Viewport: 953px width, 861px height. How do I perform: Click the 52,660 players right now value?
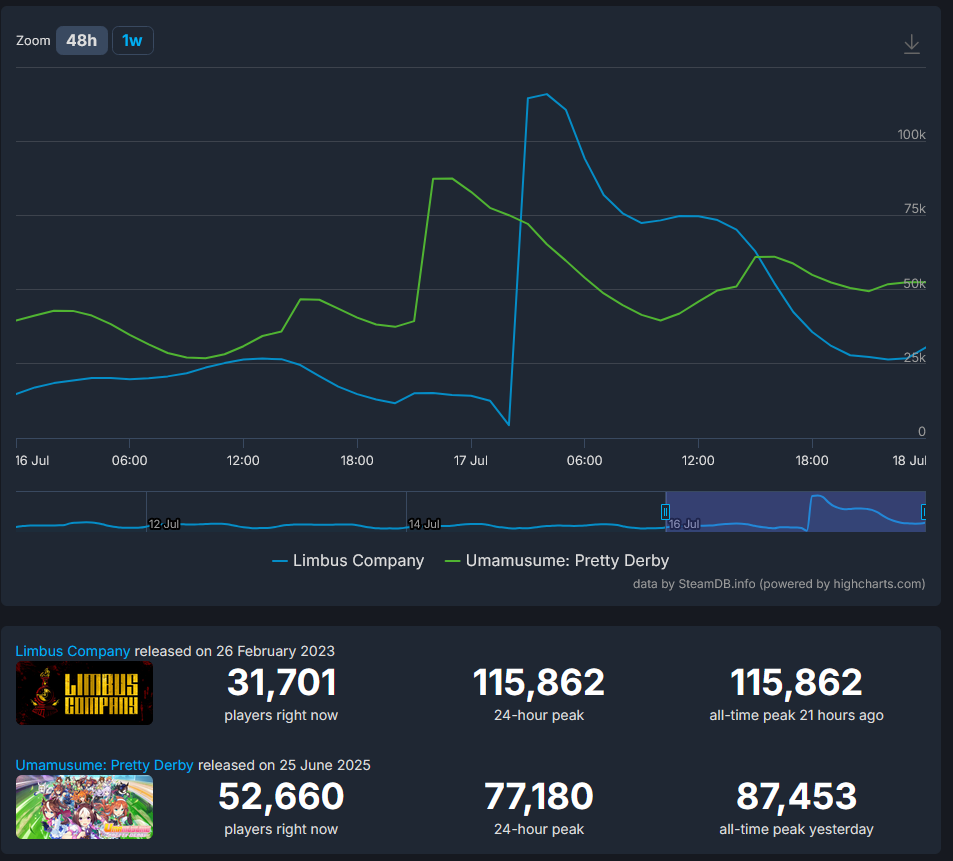click(x=281, y=796)
